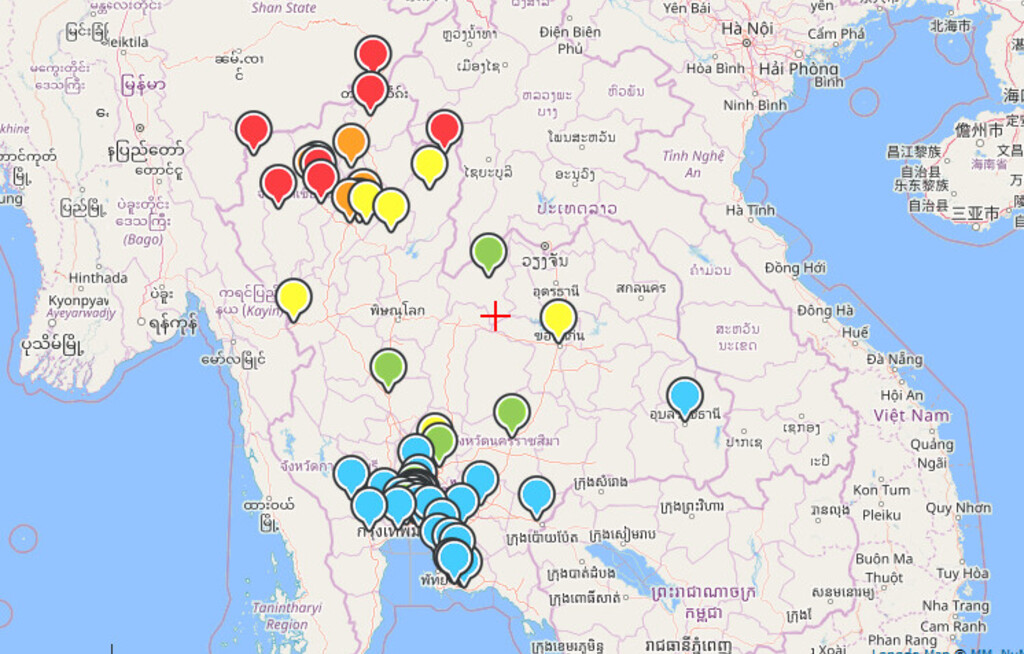Click the Pleiku city label
The height and width of the screenshot is (654, 1024).
pyautogui.click(x=881, y=515)
